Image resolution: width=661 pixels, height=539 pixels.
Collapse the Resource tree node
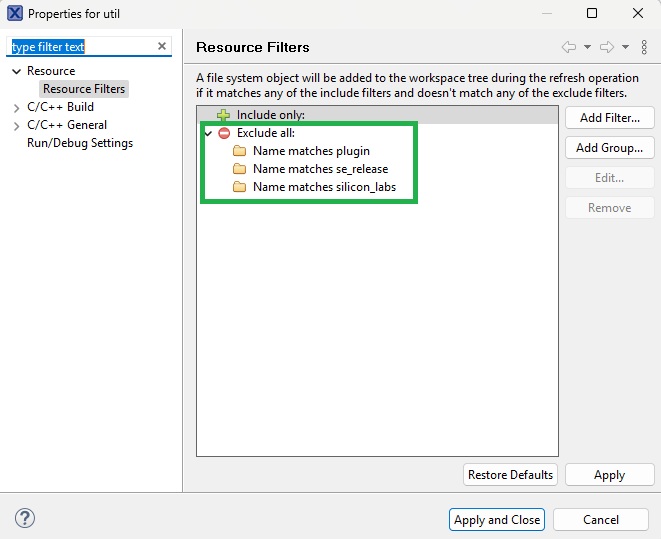click(x=16, y=71)
